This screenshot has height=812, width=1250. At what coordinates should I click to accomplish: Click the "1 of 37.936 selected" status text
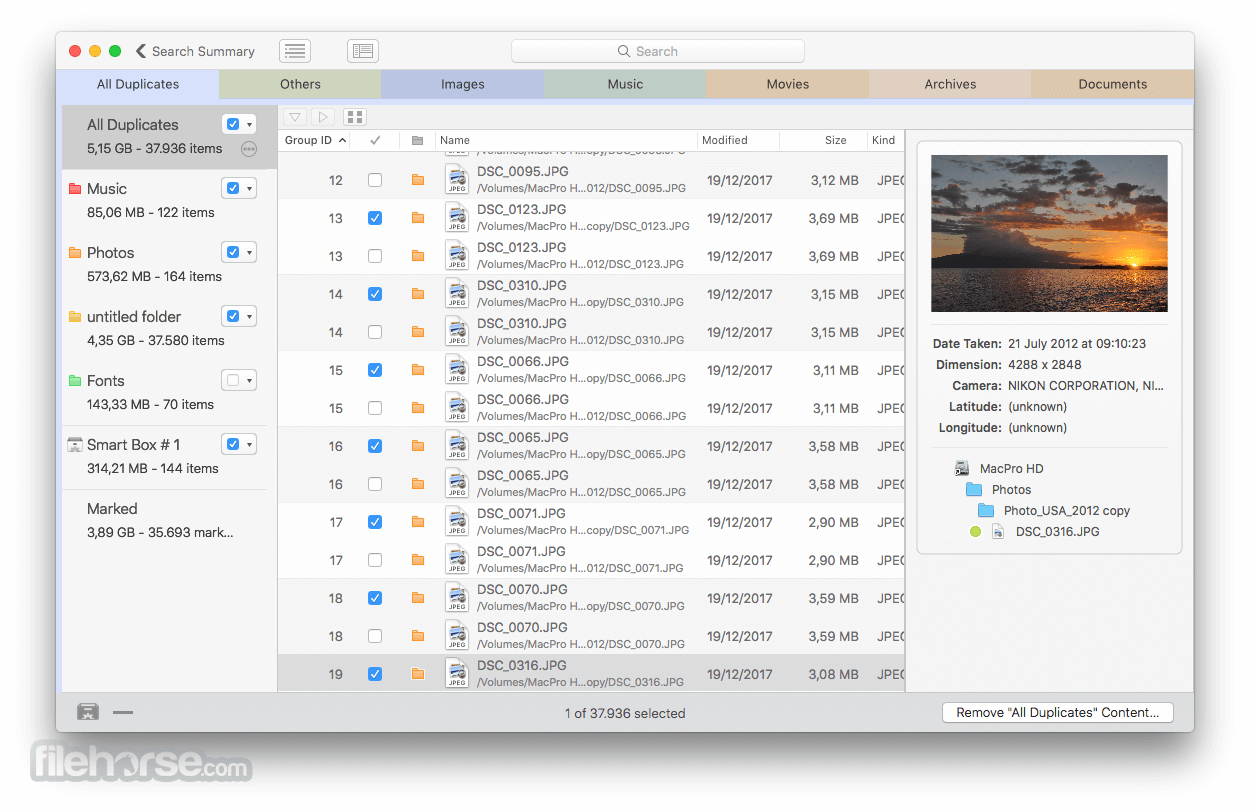tap(625, 713)
